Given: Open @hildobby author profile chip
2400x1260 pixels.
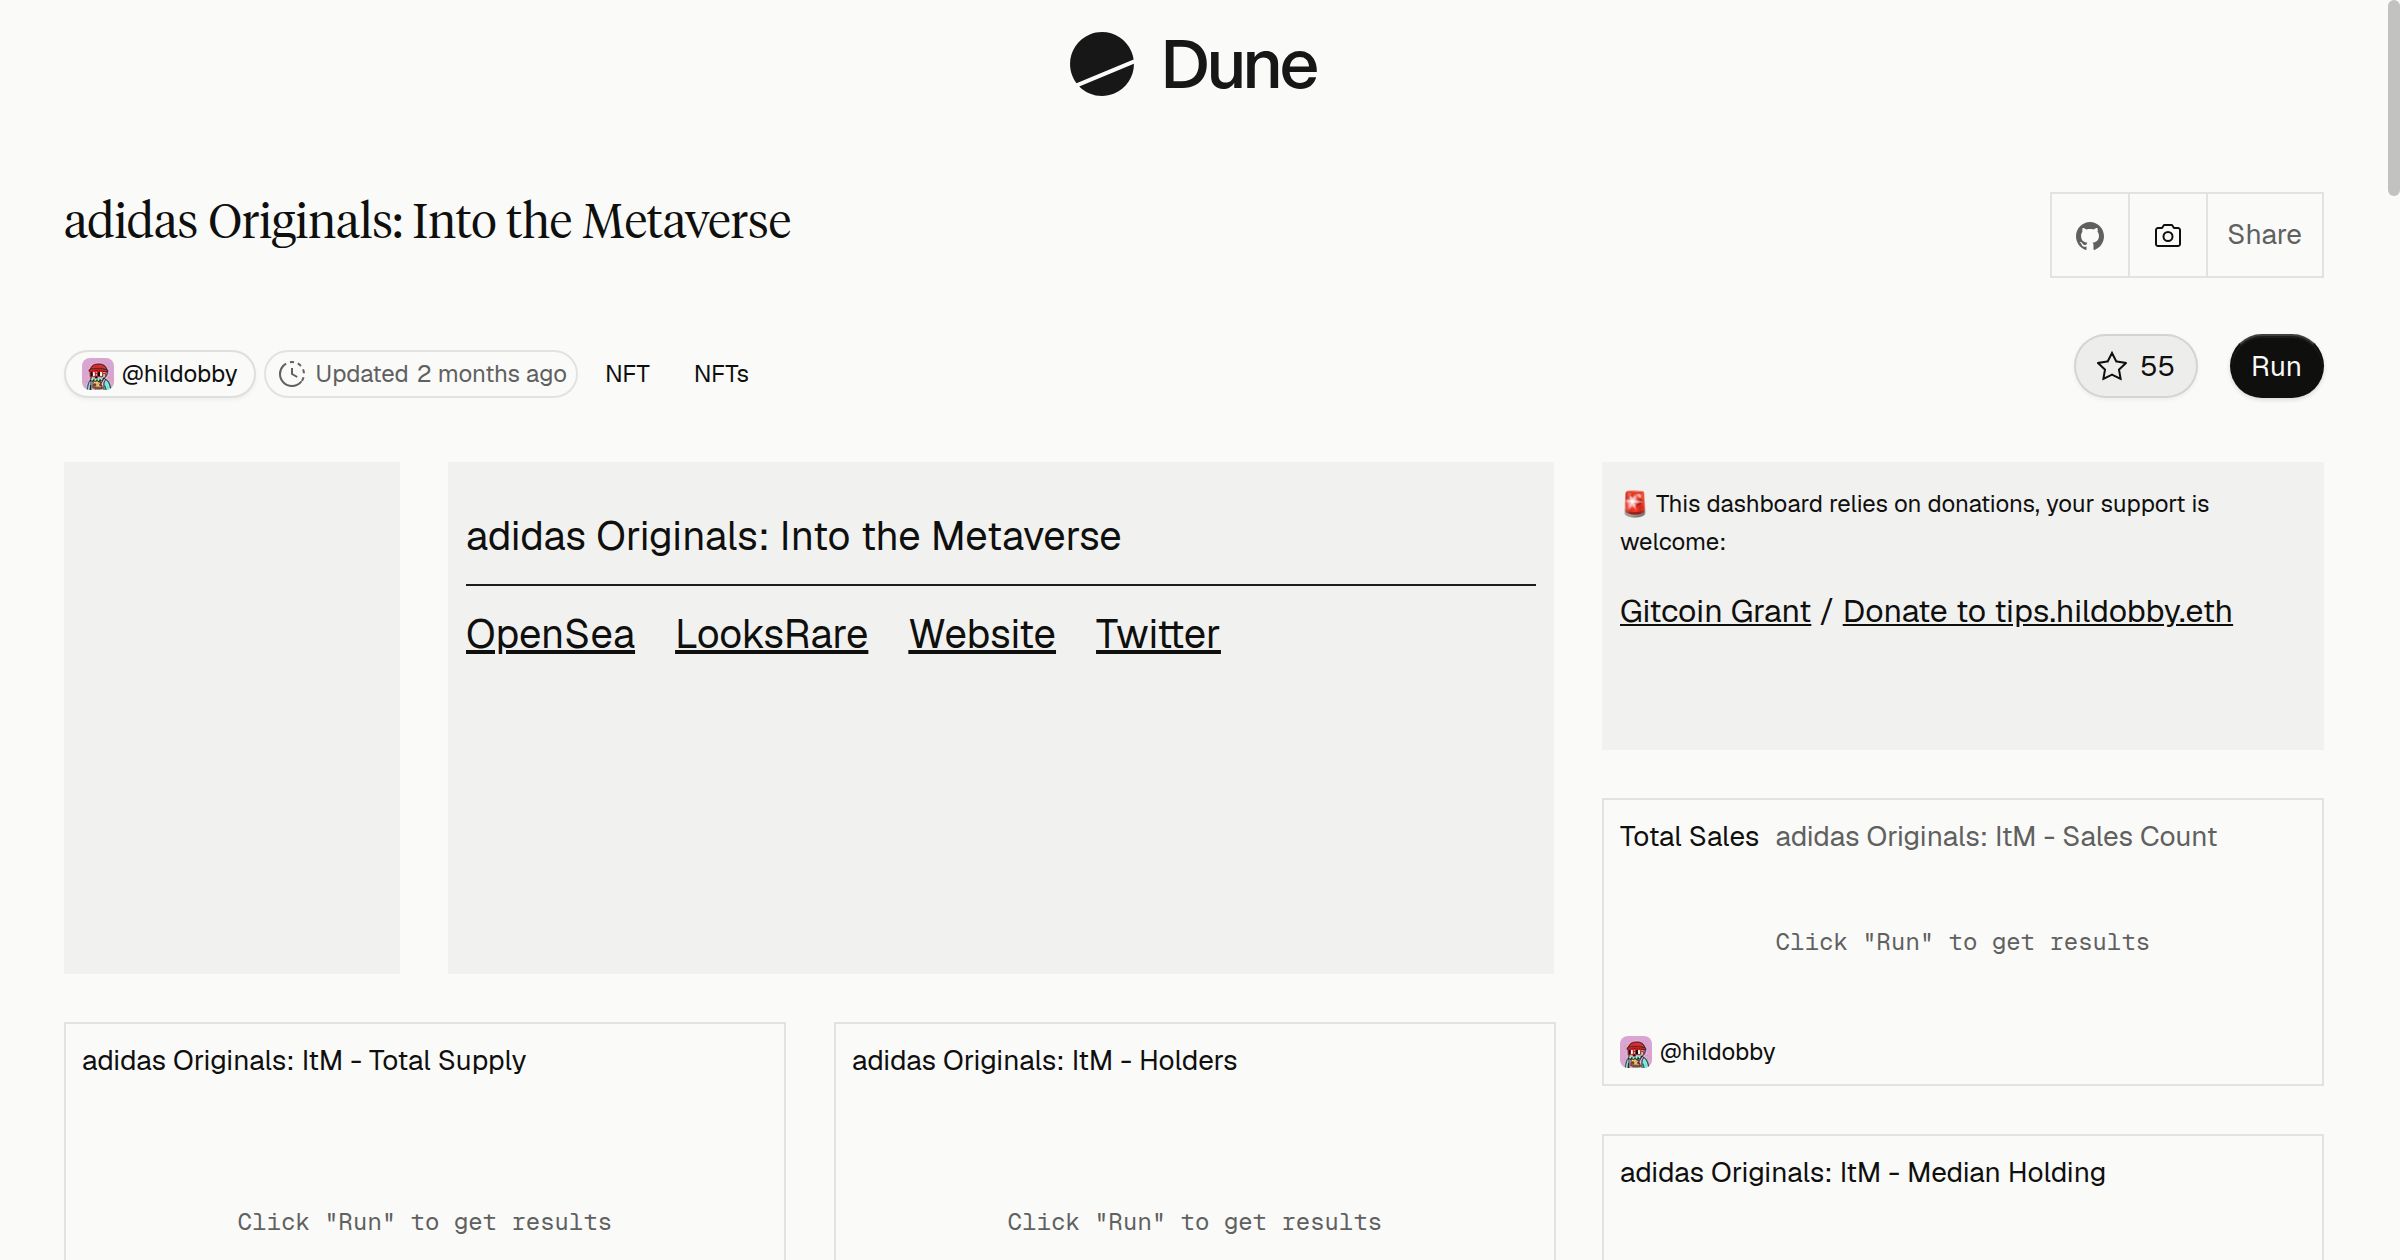Looking at the screenshot, I should tap(160, 374).
